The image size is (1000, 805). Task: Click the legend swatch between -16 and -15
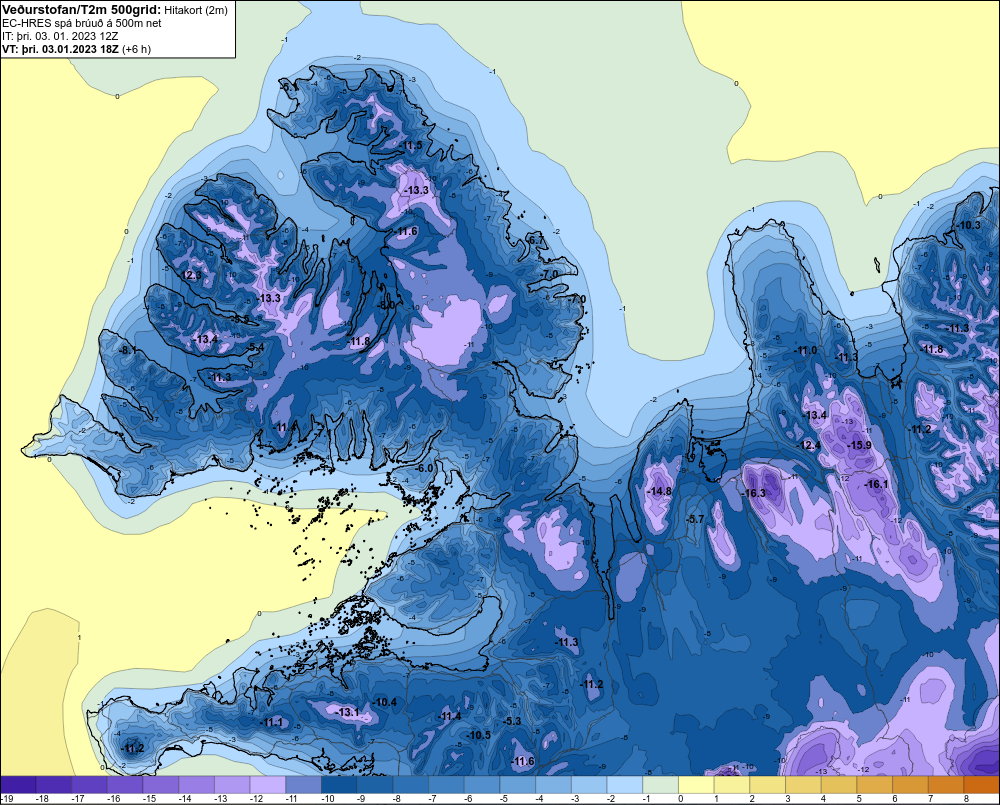pos(126,785)
